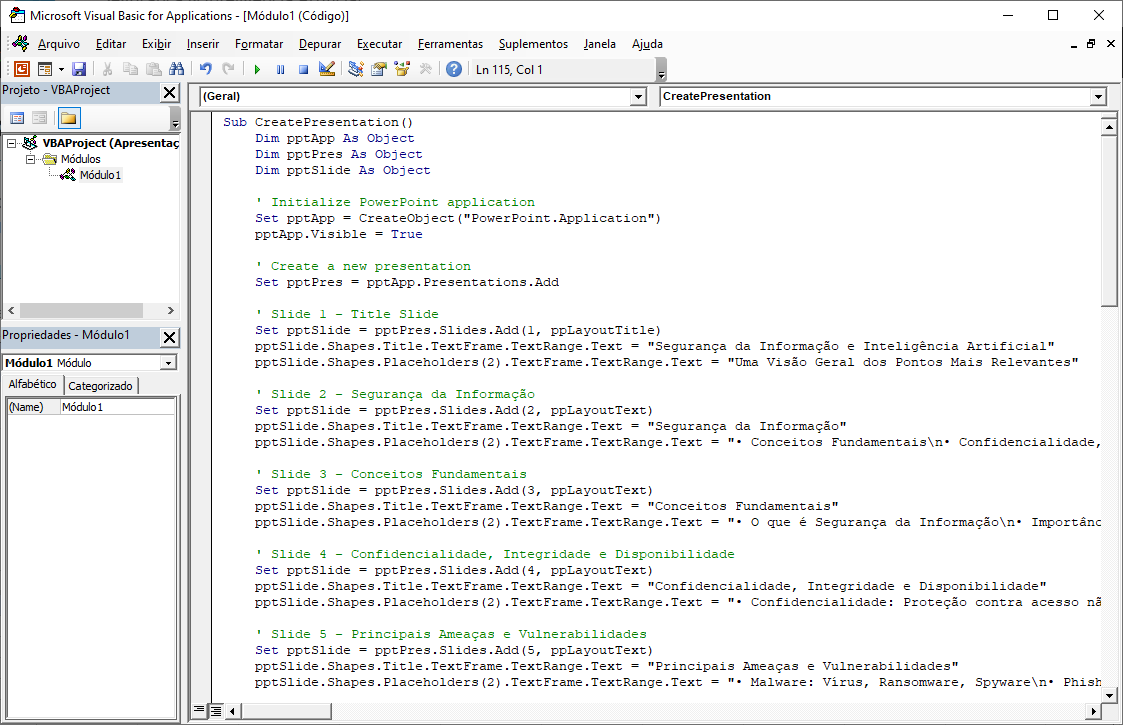Click the Redo arrow icon
1123x725 pixels.
pos(228,69)
